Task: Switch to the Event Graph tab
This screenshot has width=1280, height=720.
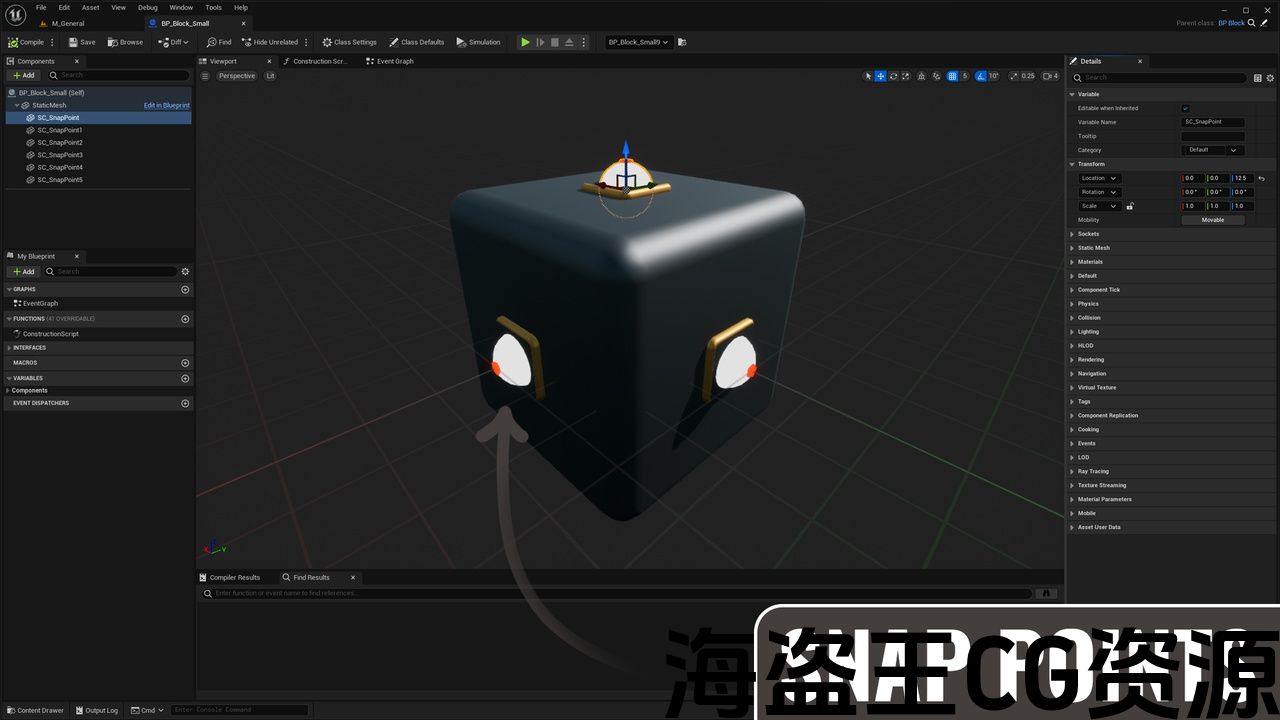Action: (394, 61)
